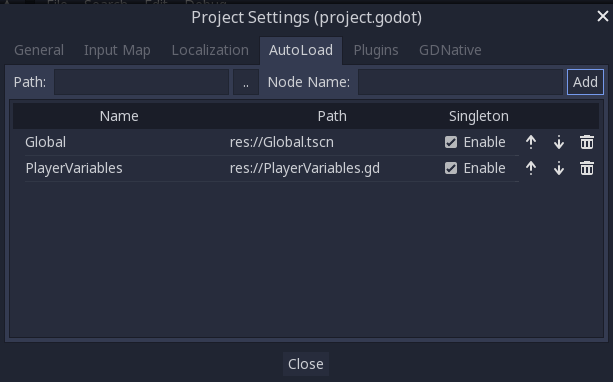This screenshot has height=382, width=613.
Task: Move the Global autoload up
Action: 531,142
